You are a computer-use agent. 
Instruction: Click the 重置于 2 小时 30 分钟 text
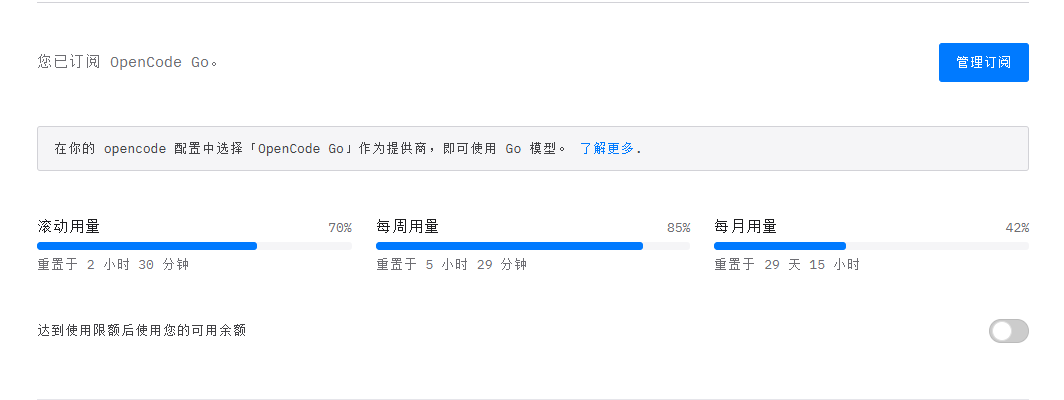113,264
